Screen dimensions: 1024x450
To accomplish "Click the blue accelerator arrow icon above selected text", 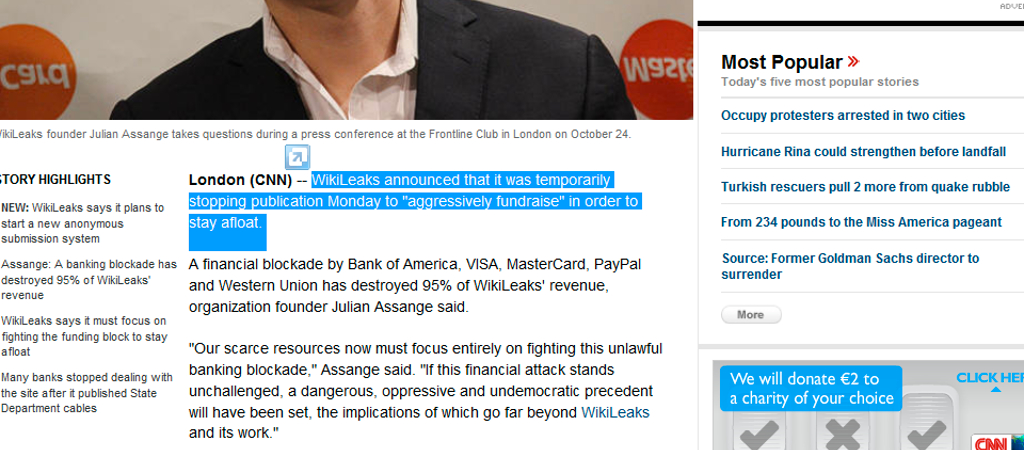I will [297, 157].
